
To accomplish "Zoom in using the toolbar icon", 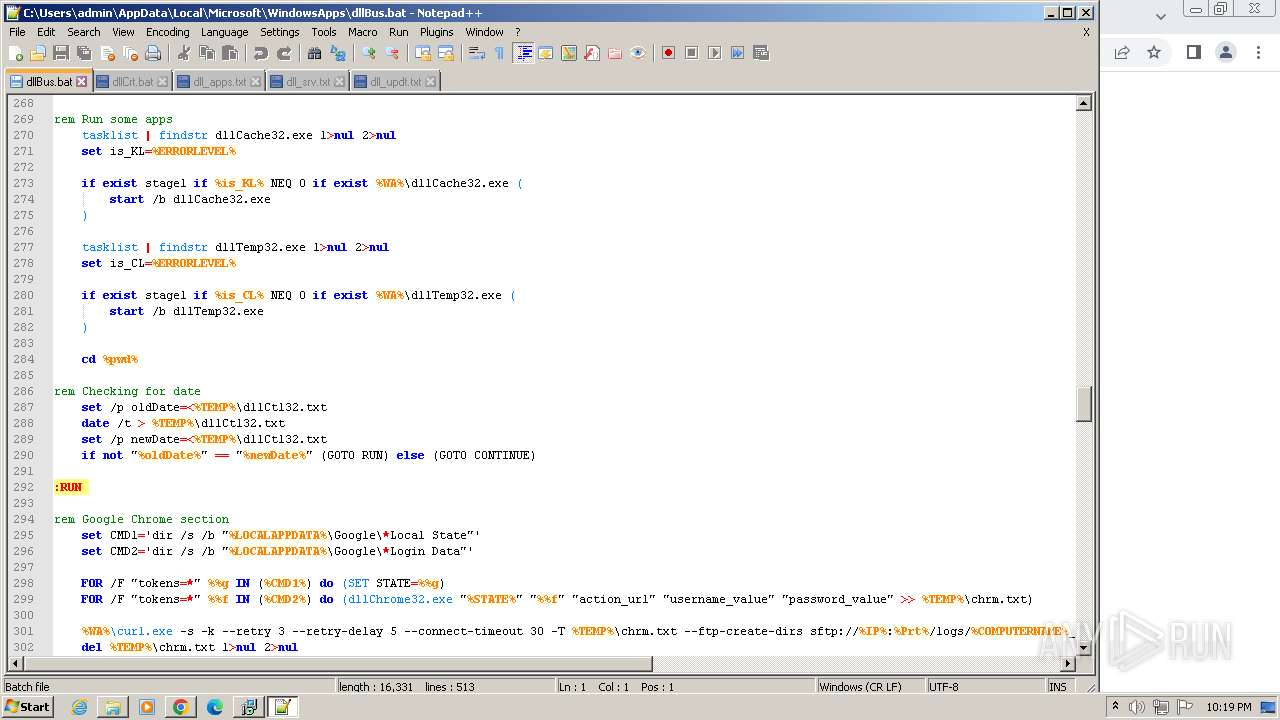I will click(369, 53).
